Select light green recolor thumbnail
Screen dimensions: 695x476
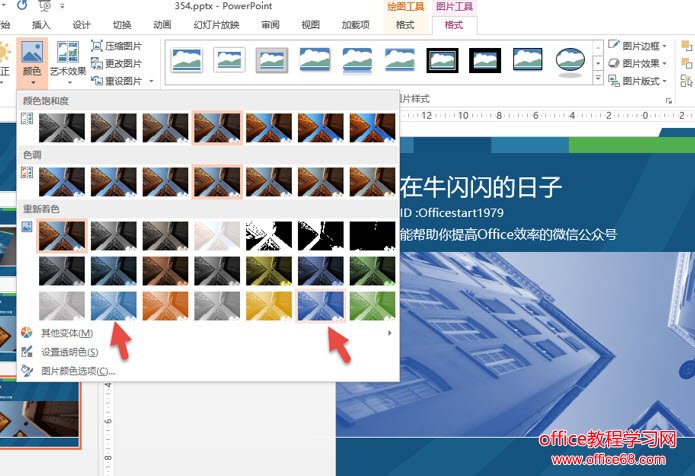point(372,306)
